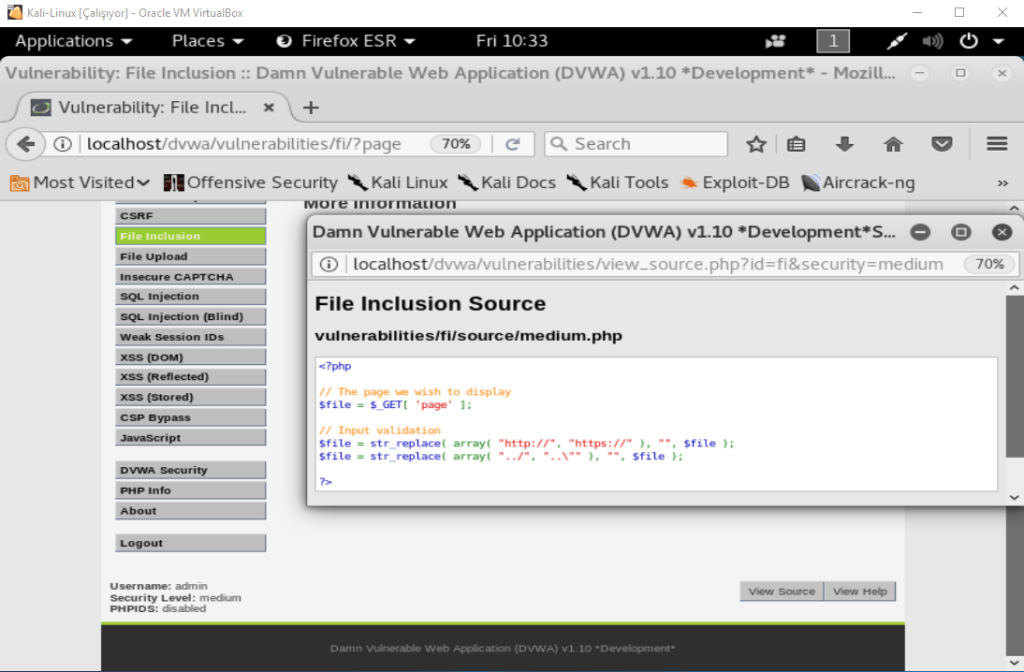Open the Firefox hamburger menu
The width and height of the screenshot is (1024, 672).
996,144
